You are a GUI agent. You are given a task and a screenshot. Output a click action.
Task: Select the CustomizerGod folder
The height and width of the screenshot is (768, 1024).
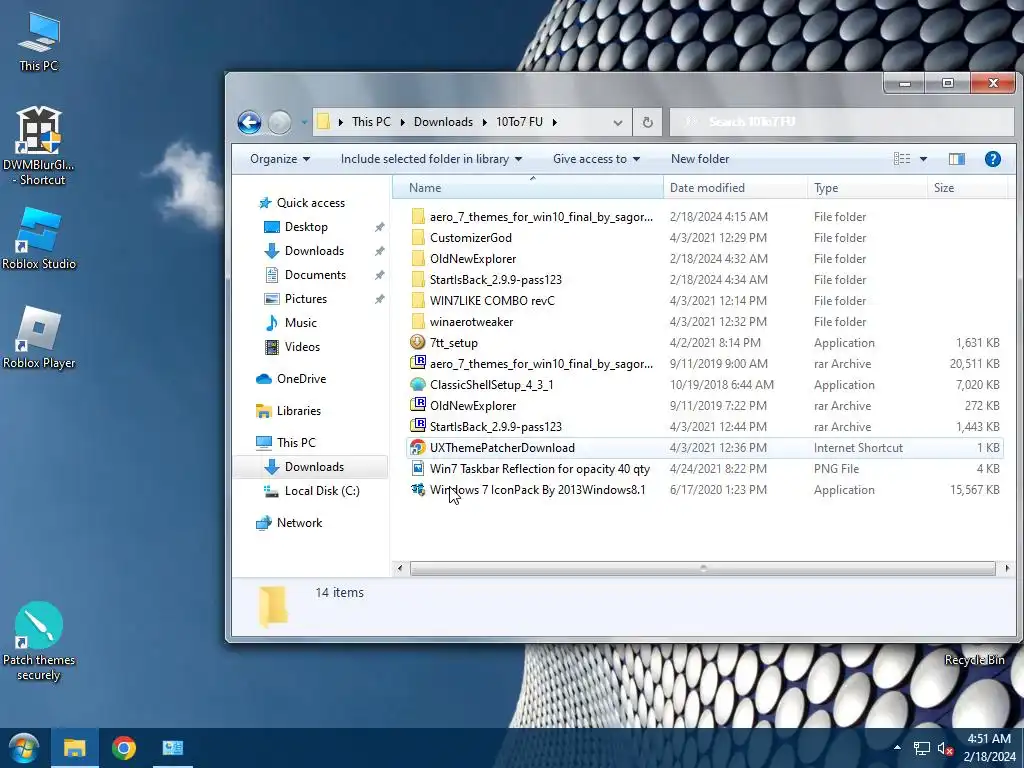[704, 238]
